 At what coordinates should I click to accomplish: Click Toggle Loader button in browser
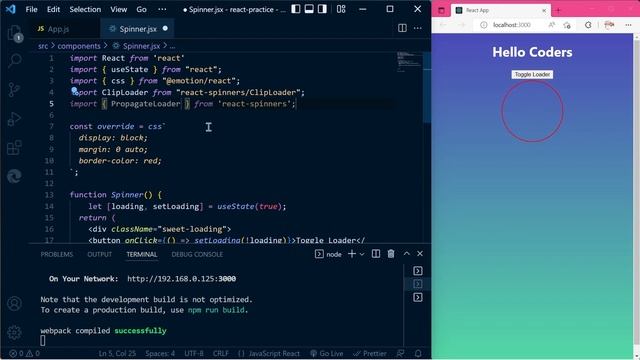[532, 74]
